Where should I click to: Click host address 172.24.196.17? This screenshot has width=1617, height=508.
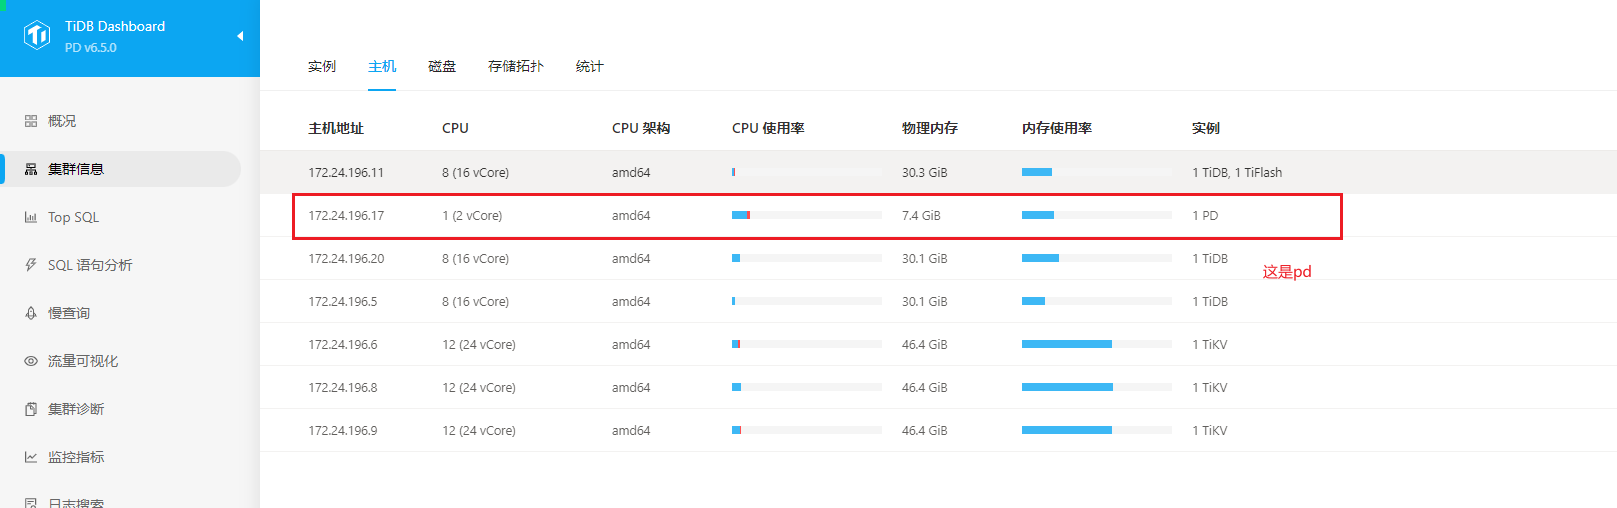(346, 215)
